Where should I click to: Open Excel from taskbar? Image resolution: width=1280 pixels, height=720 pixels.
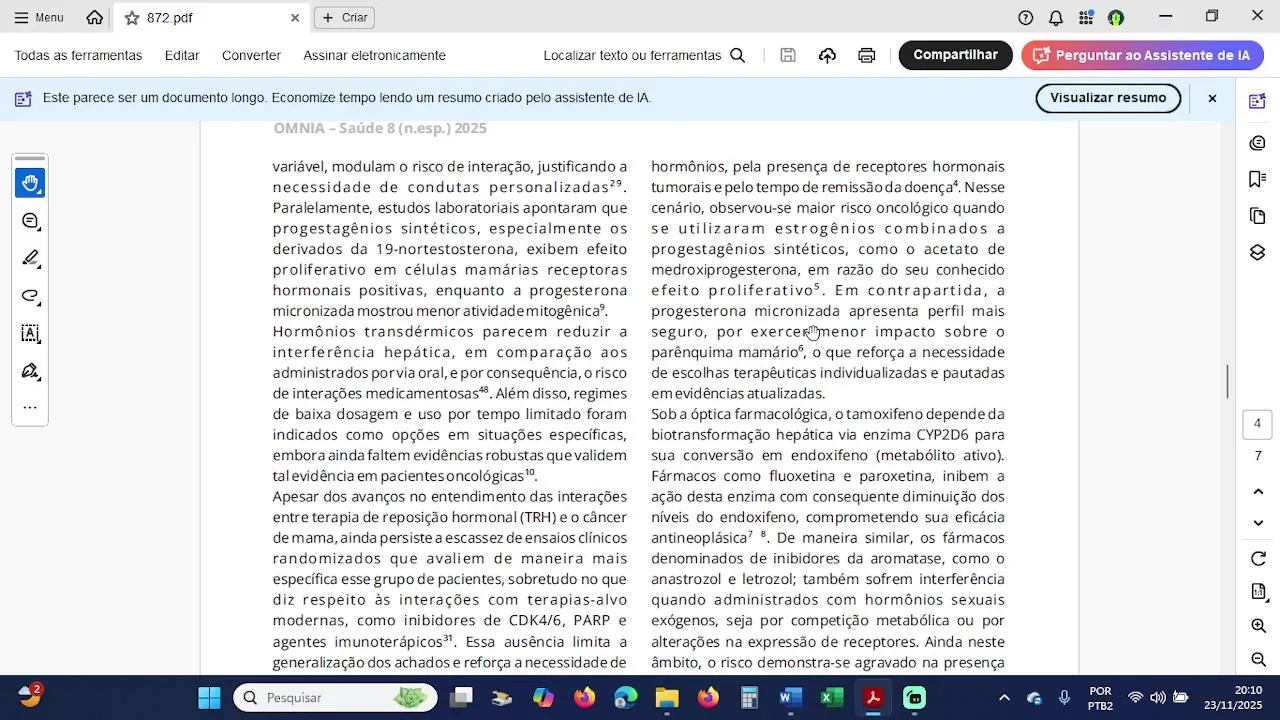[x=832, y=698]
